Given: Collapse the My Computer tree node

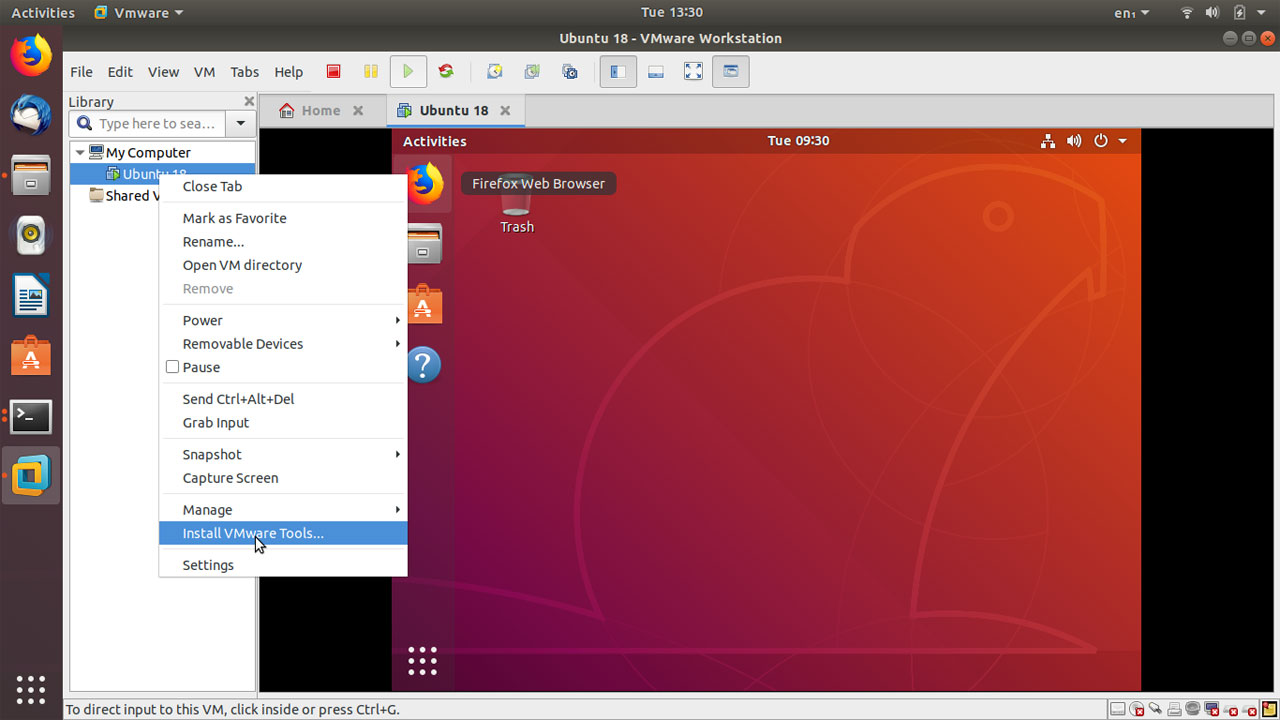Looking at the screenshot, I should [80, 152].
